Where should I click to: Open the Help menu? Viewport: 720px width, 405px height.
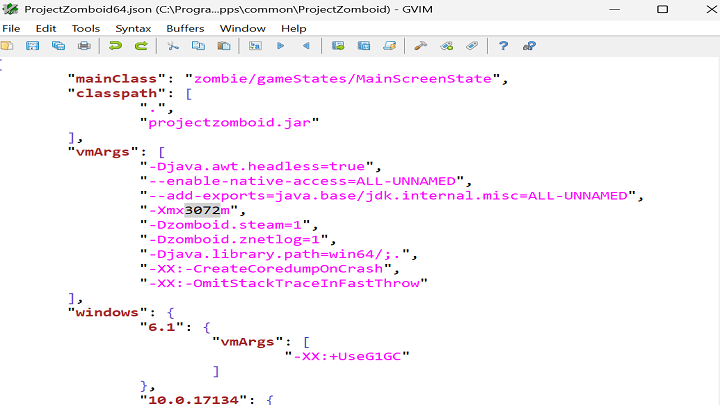point(294,28)
